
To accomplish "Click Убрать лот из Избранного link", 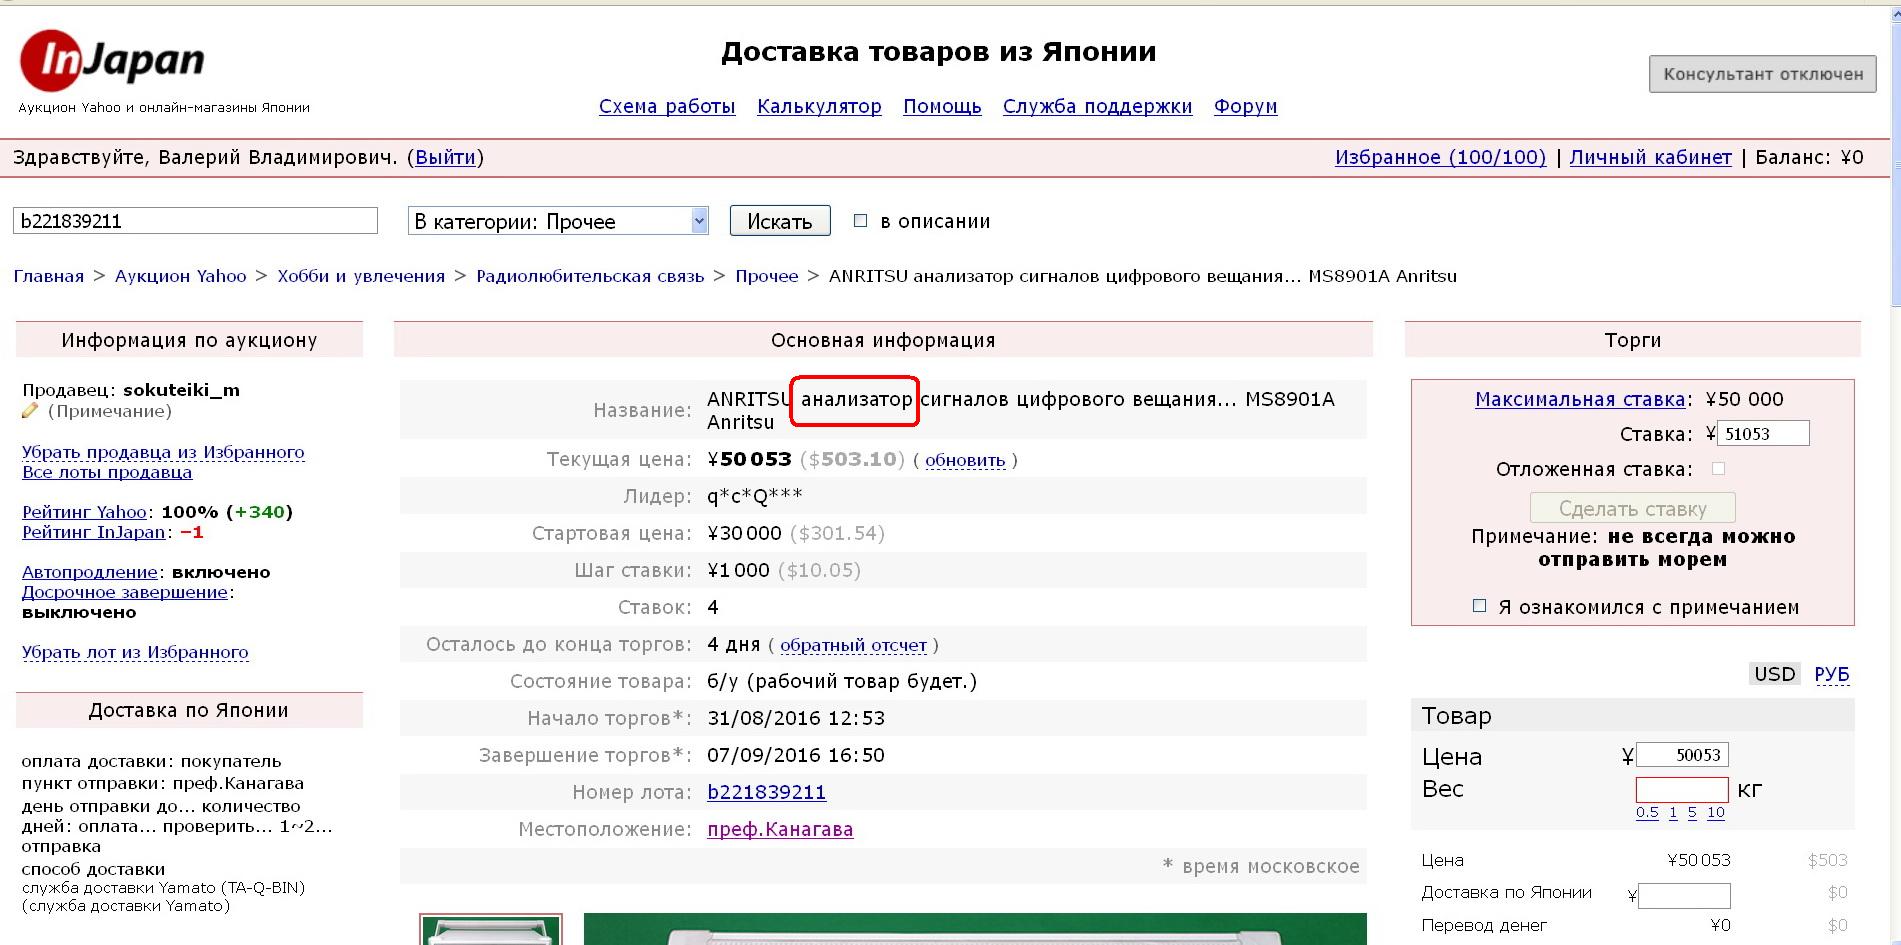I will point(135,652).
